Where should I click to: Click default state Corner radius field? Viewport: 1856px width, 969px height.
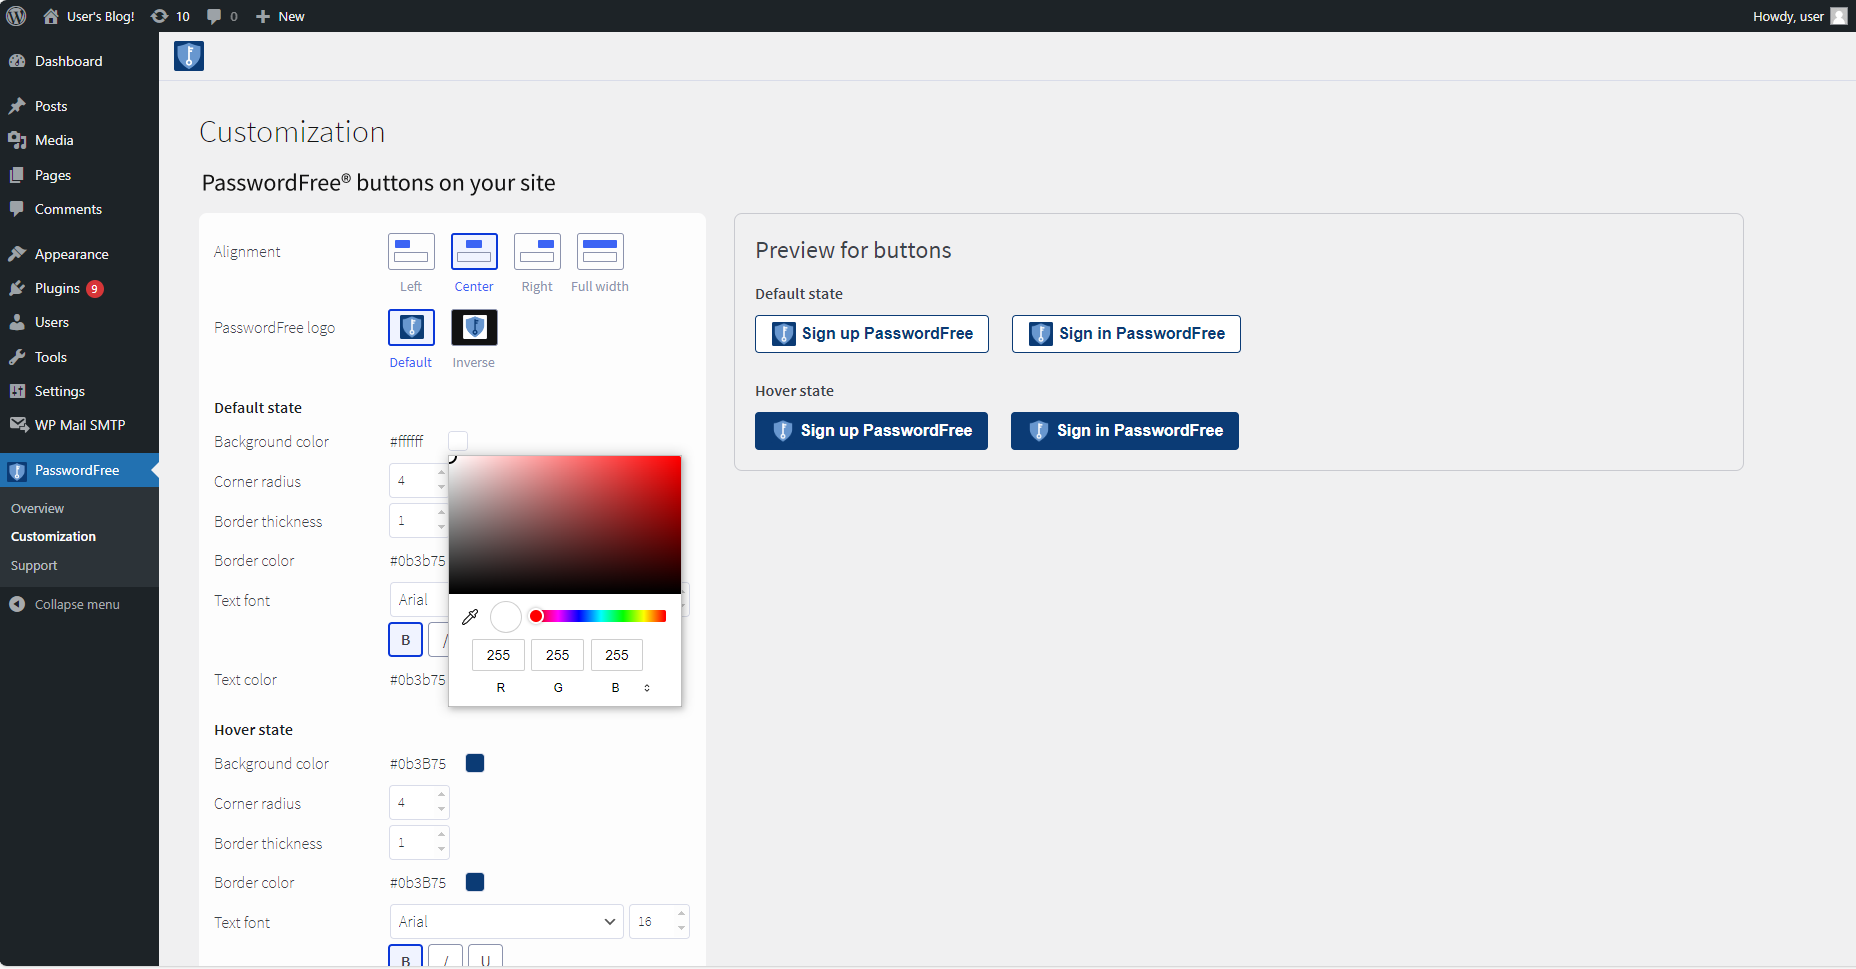[x=419, y=481]
